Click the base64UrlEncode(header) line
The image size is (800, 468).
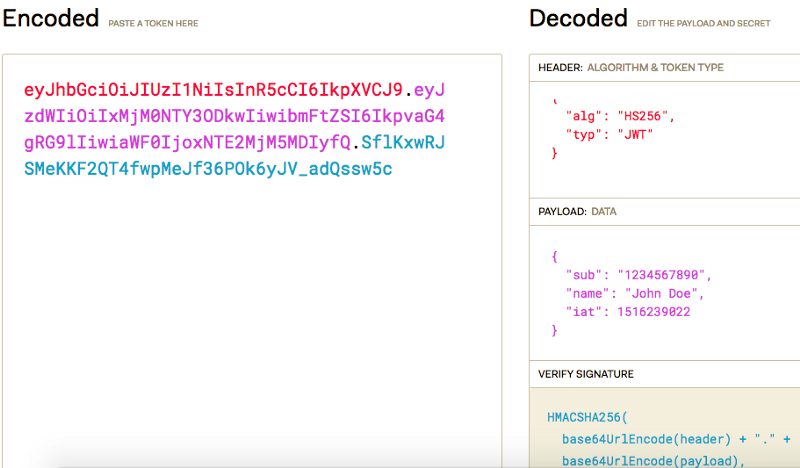click(x=676, y=439)
